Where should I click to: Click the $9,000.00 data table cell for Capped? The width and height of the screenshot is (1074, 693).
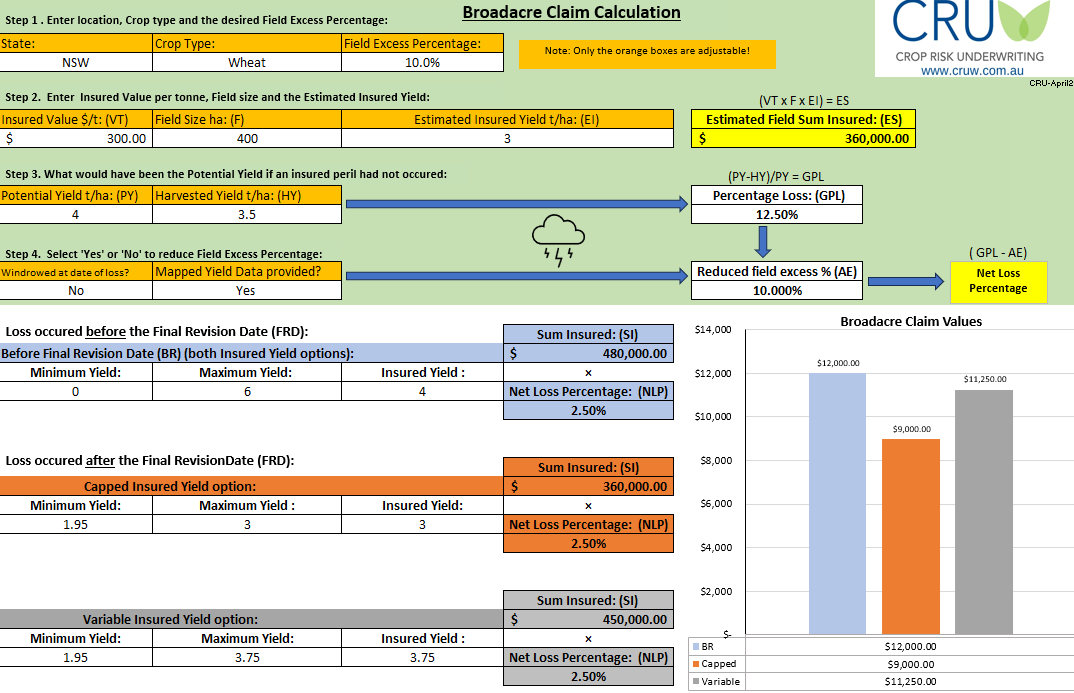click(x=910, y=664)
